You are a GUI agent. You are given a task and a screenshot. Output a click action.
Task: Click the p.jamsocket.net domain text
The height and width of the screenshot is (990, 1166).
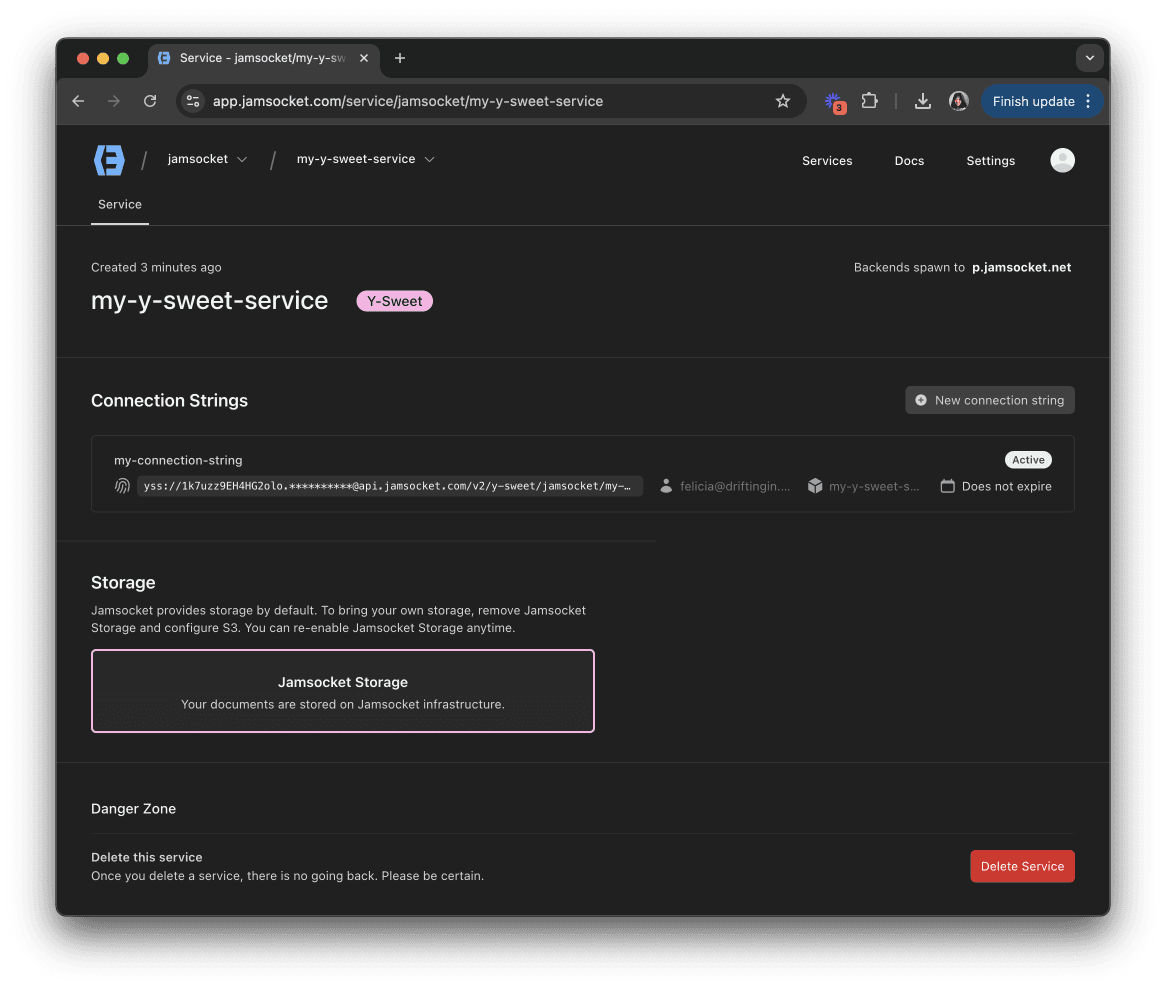pos(1022,268)
